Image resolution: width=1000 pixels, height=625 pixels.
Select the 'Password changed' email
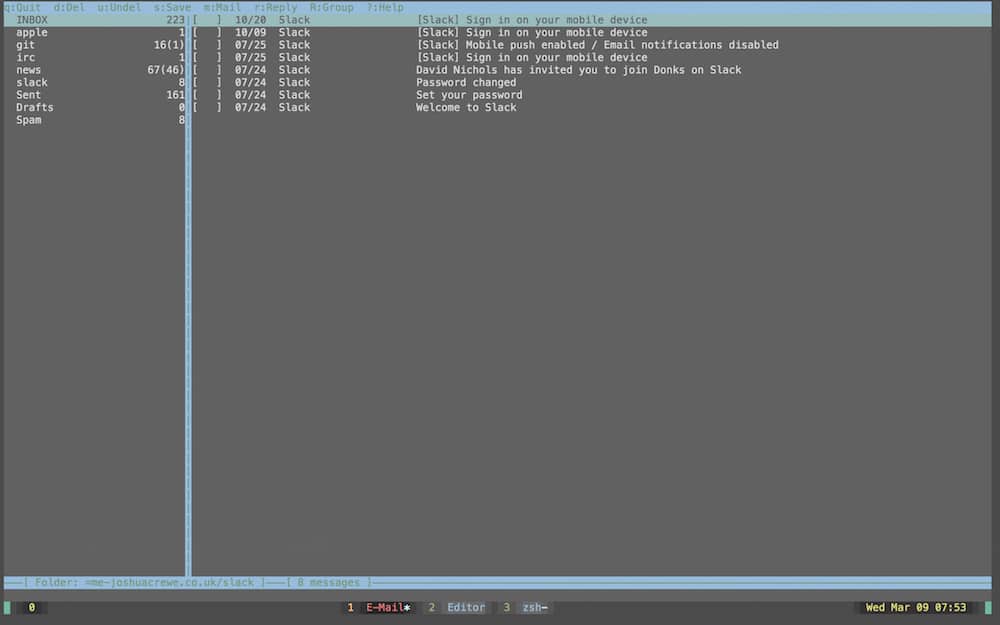point(592,82)
